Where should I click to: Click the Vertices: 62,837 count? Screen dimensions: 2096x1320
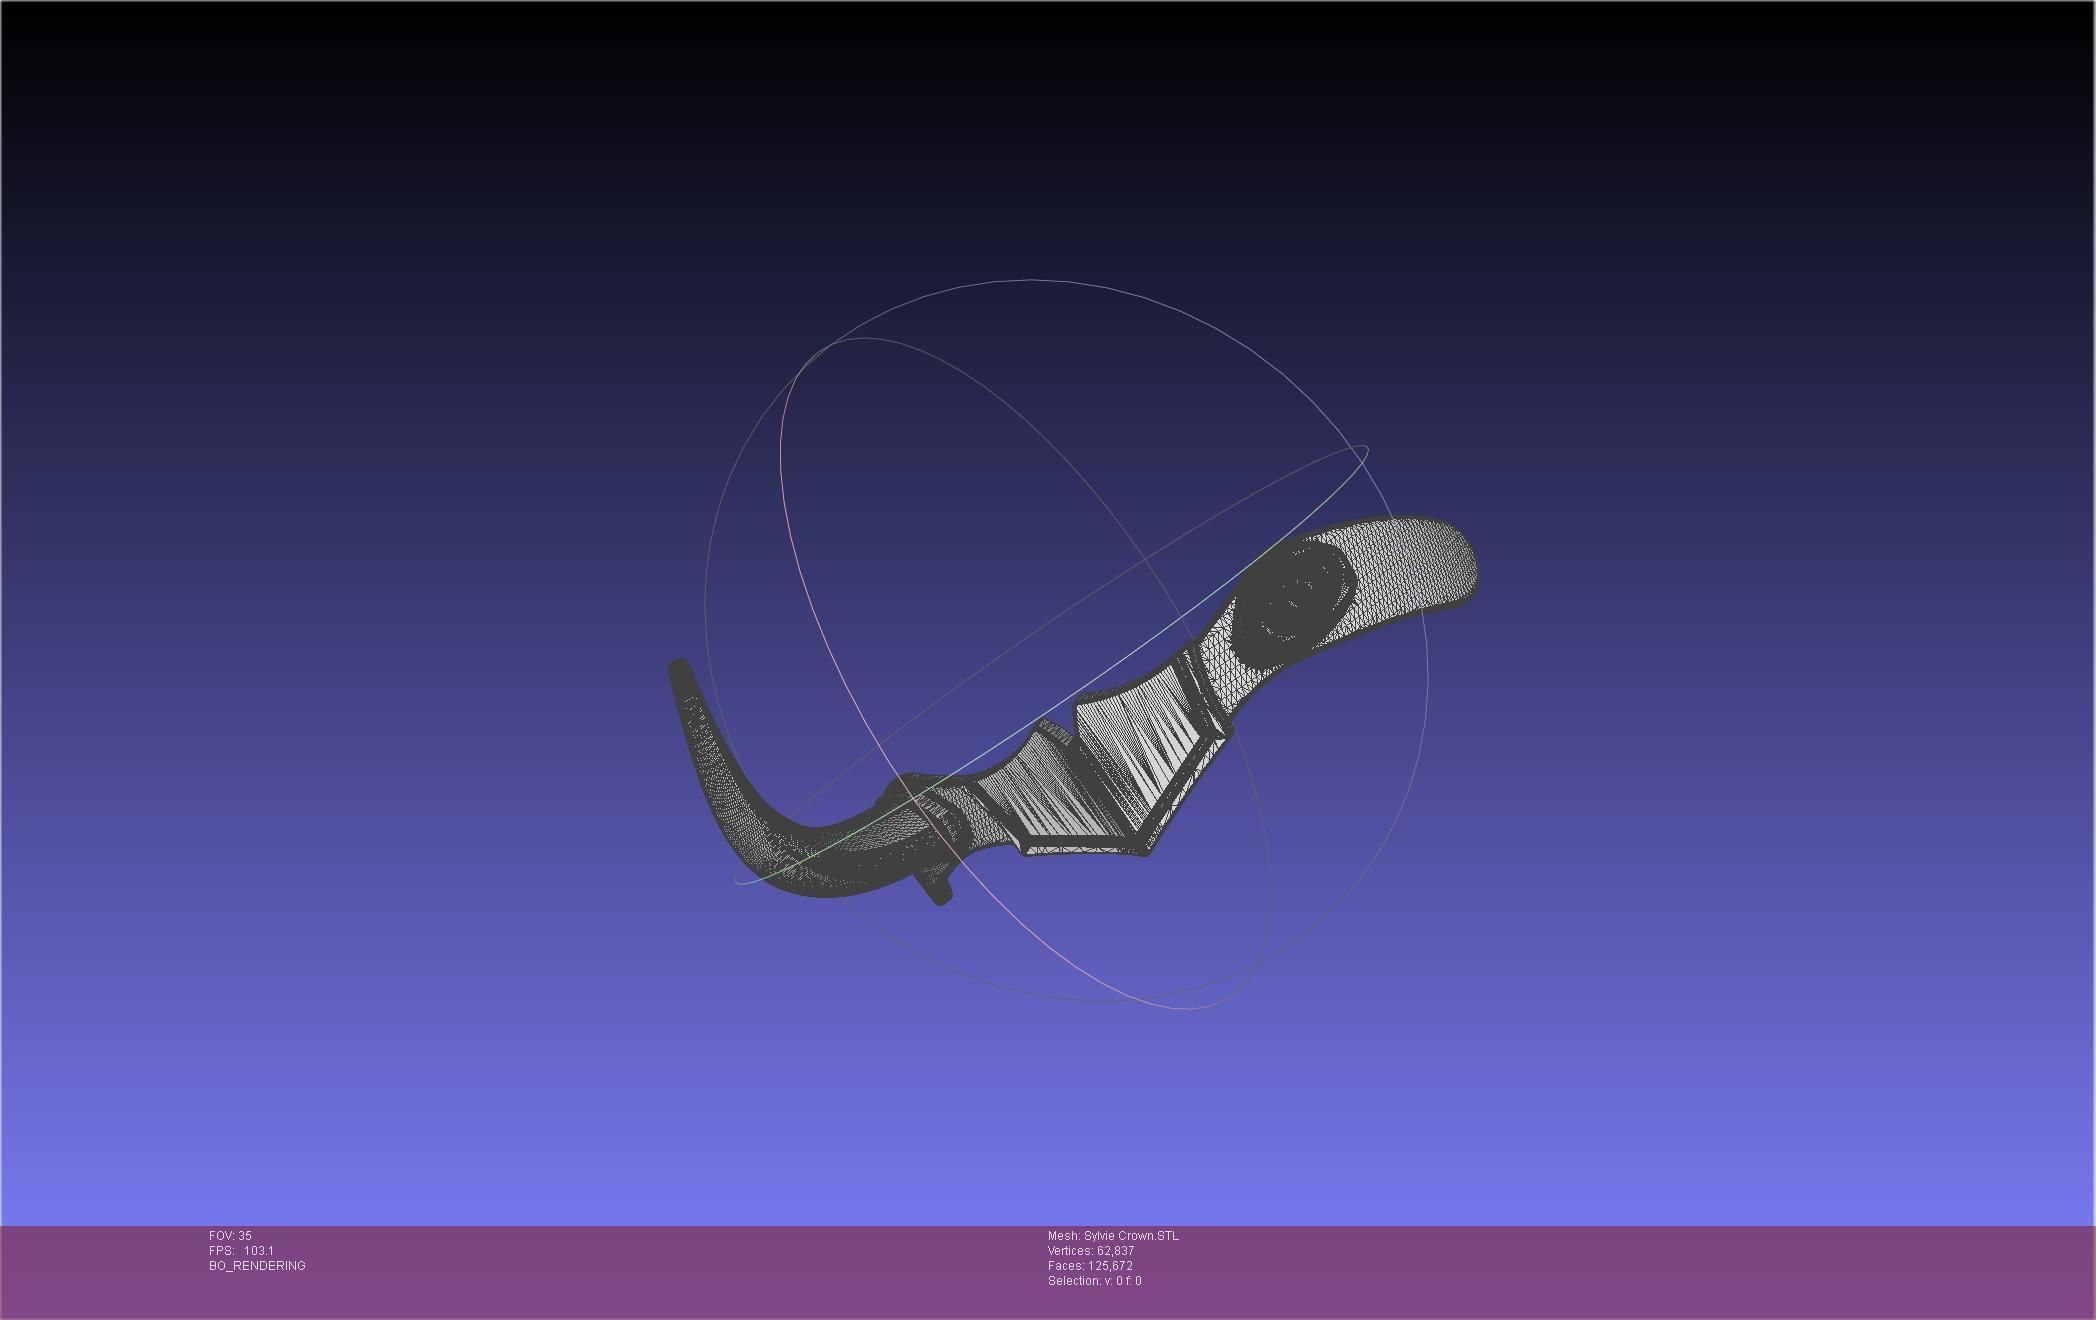[x=1090, y=1251]
